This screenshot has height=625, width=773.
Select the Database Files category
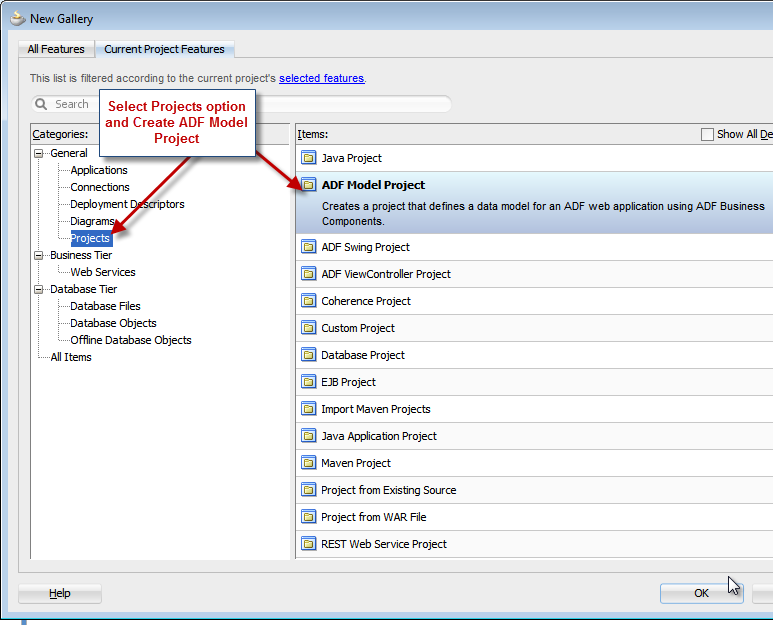click(x=105, y=306)
